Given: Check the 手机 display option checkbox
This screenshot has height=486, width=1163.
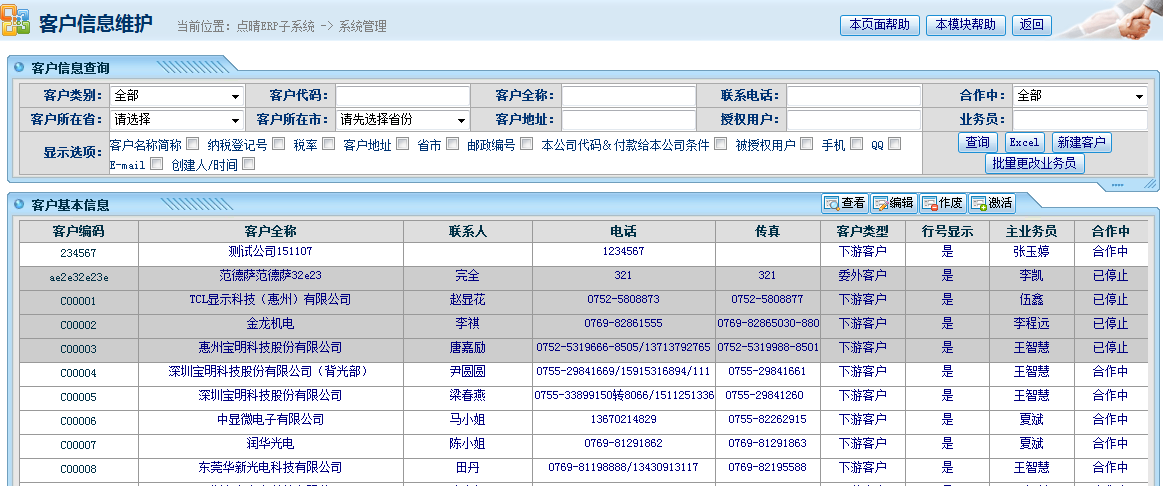Looking at the screenshot, I should click(856, 144).
